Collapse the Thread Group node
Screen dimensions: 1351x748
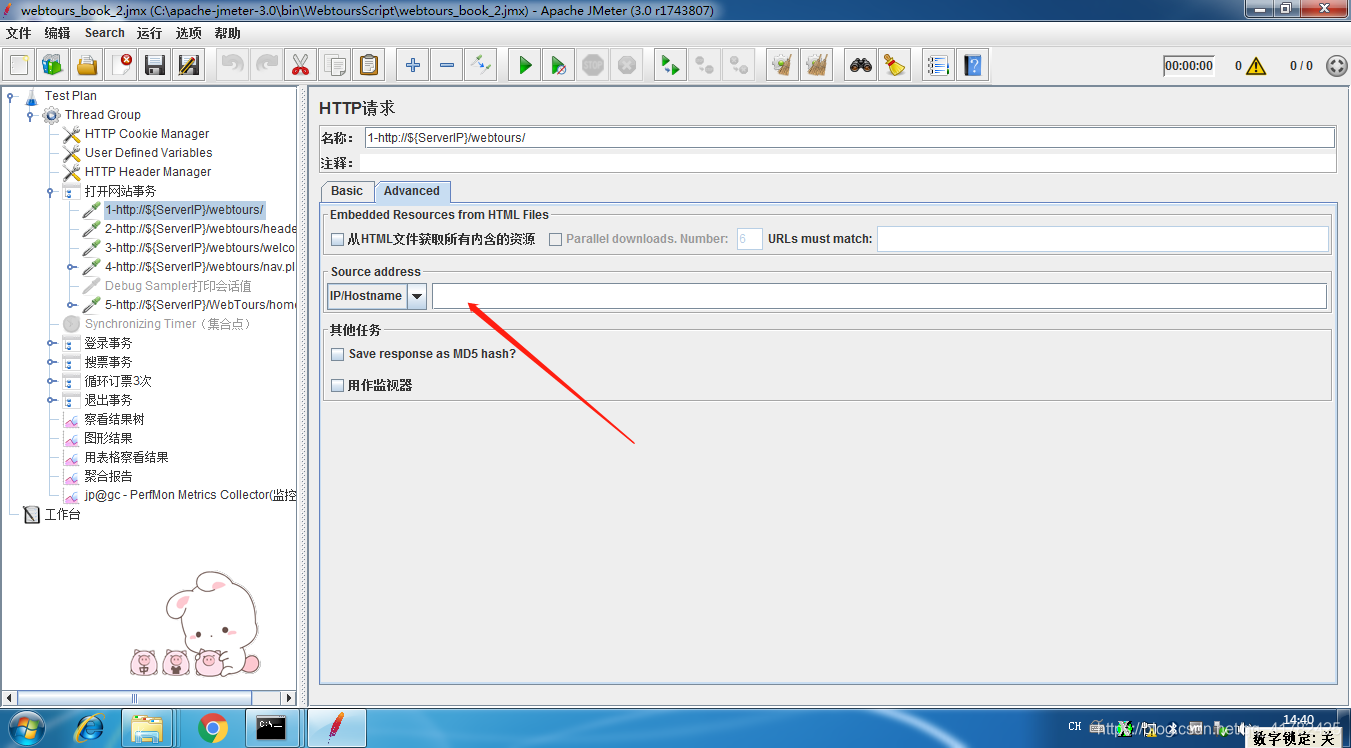(x=30, y=115)
